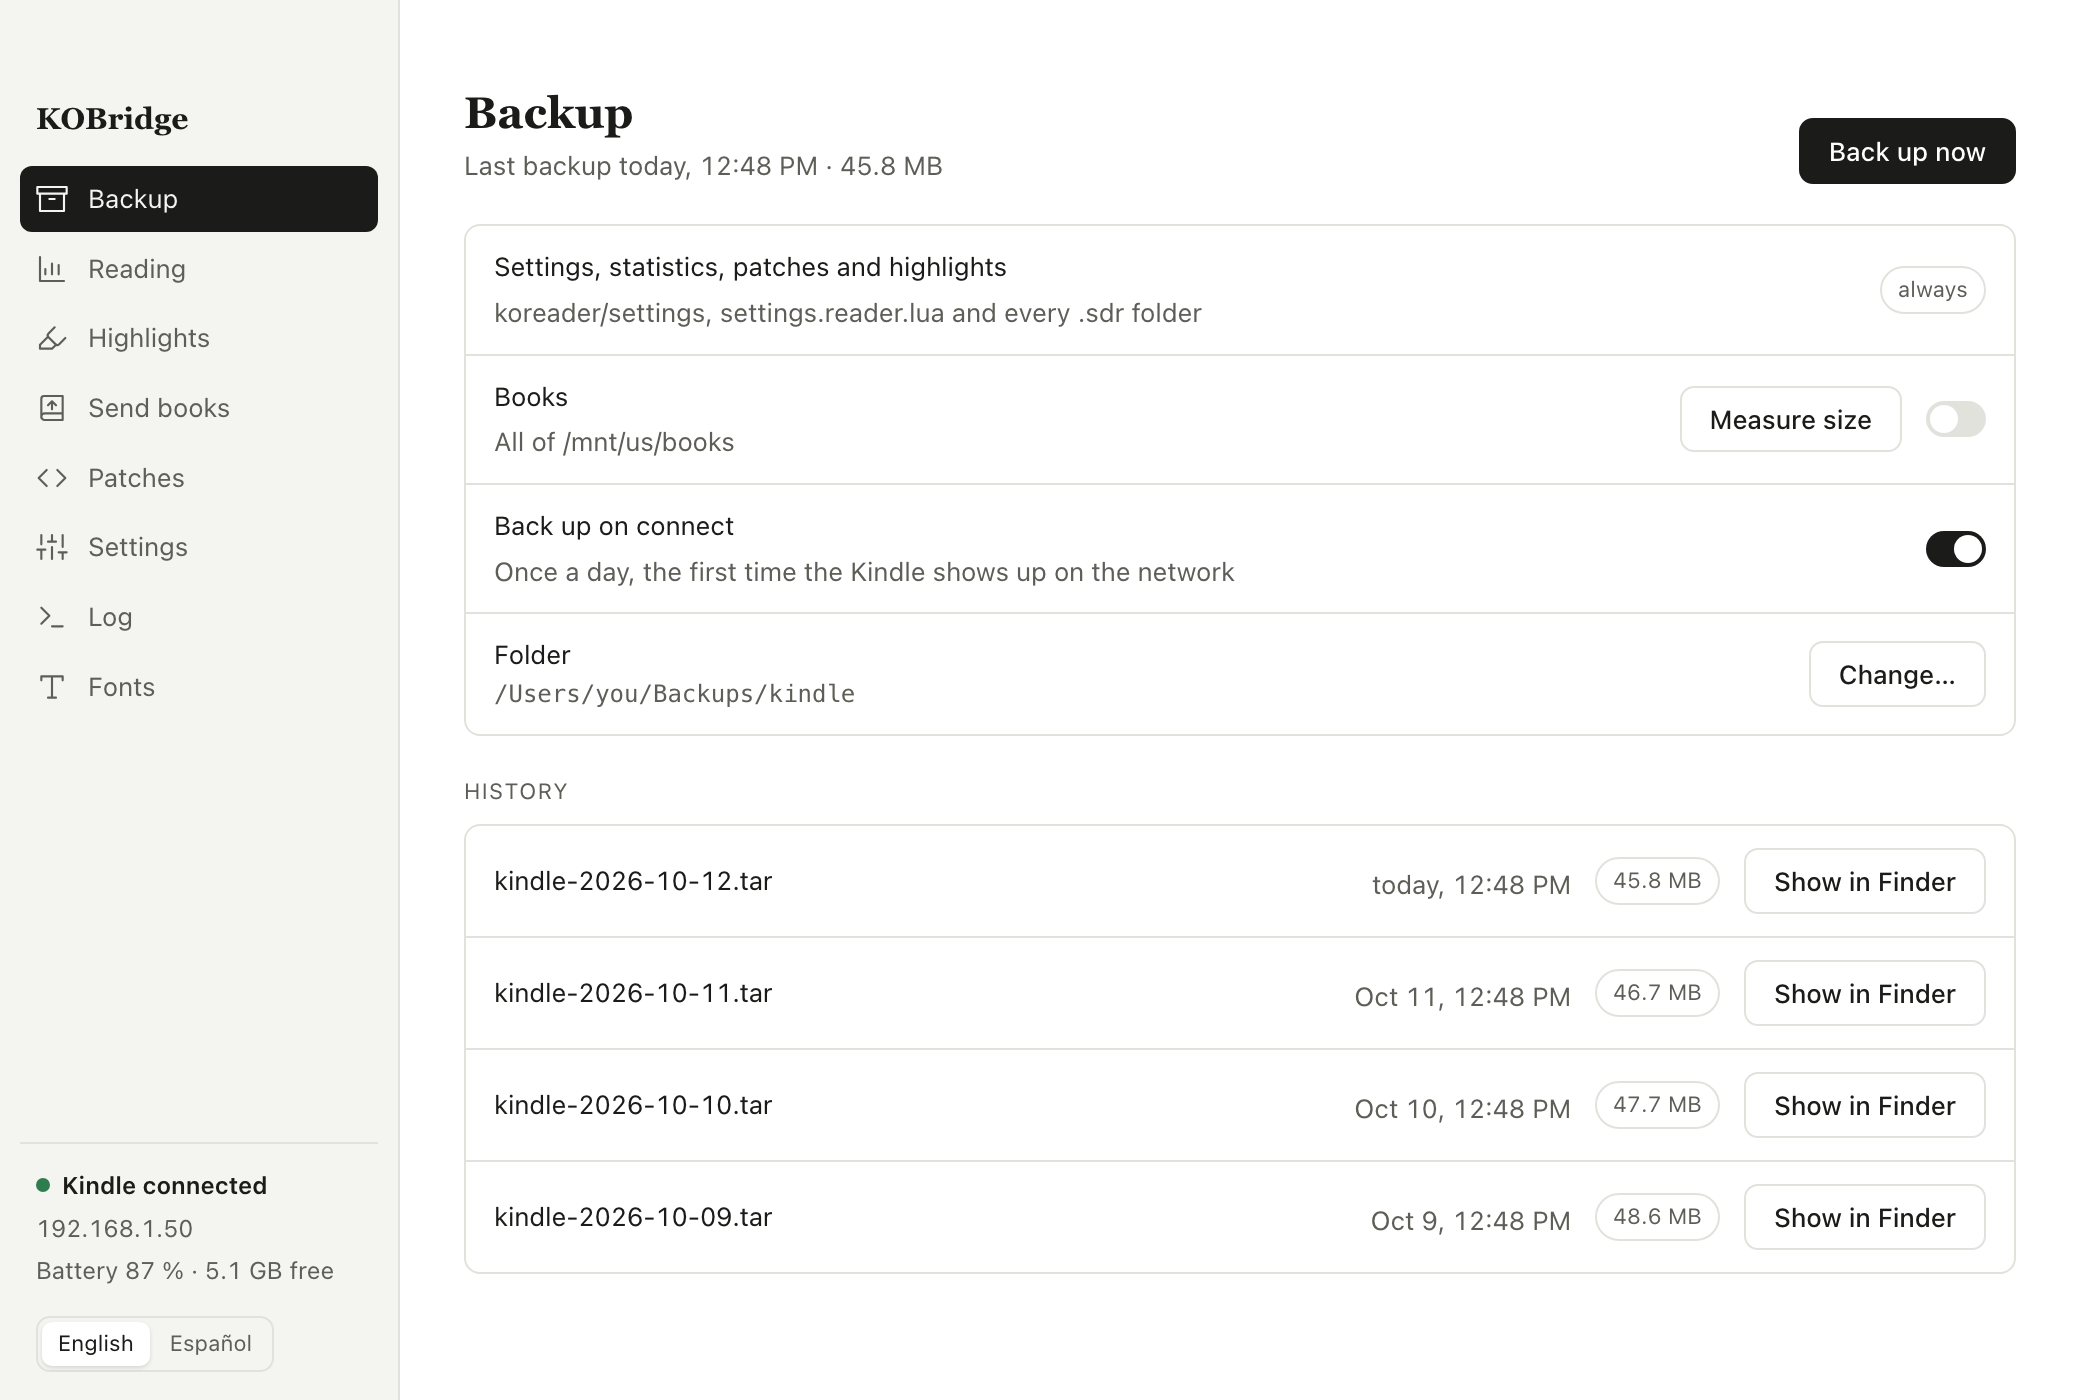Screen dimensions: 2080x1400
Task: Enable the Books backup toggle
Action: click(1955, 419)
